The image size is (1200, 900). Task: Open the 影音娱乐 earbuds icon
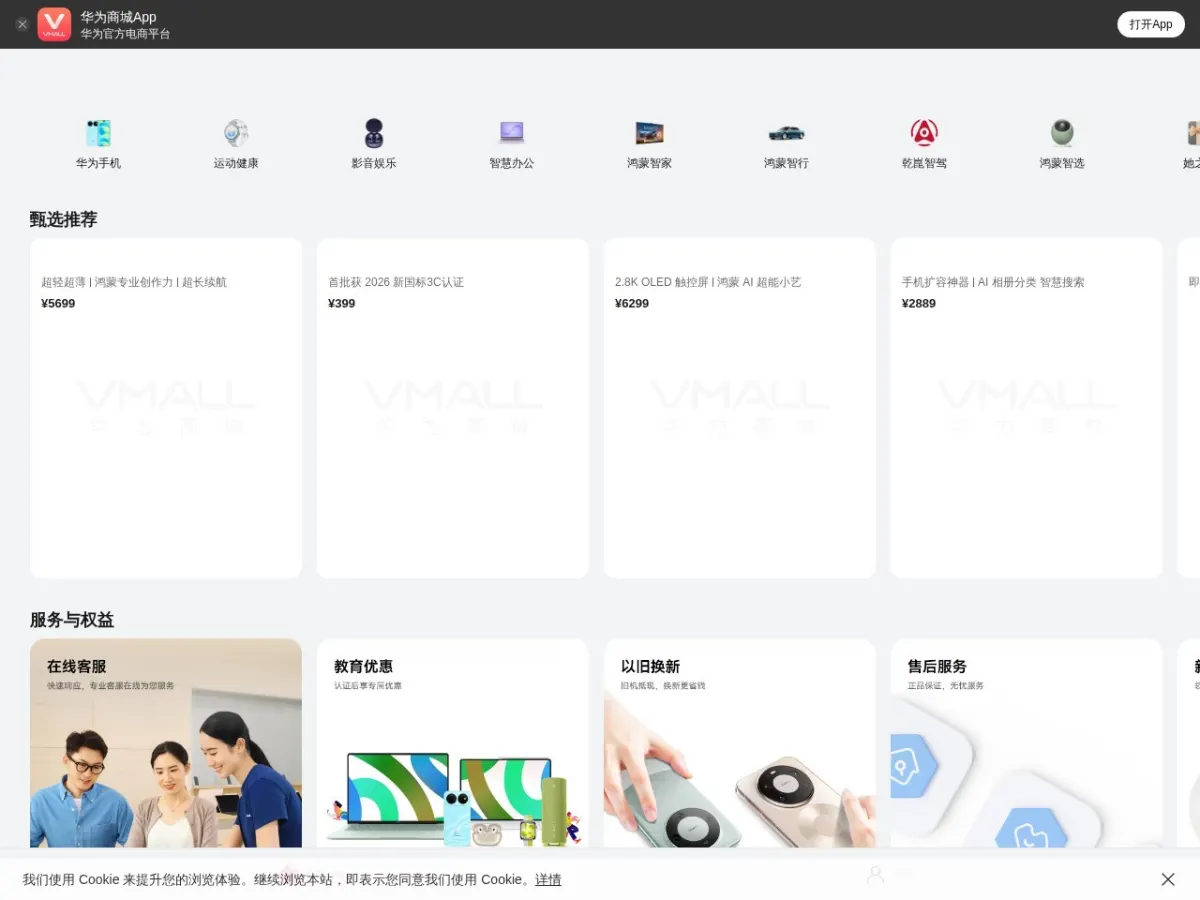click(x=373, y=133)
